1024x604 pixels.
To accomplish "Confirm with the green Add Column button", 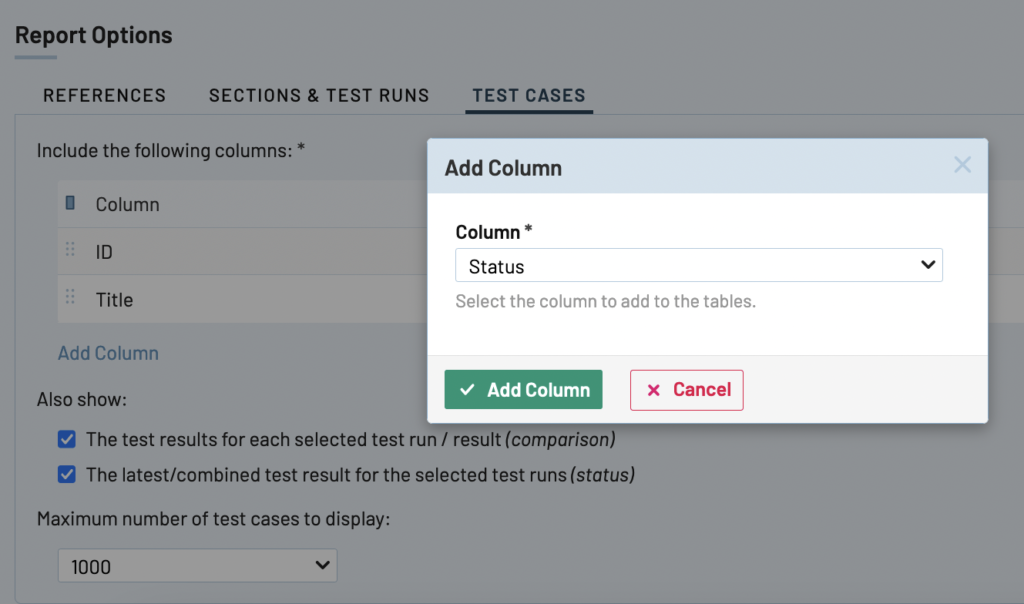I will (523, 390).
